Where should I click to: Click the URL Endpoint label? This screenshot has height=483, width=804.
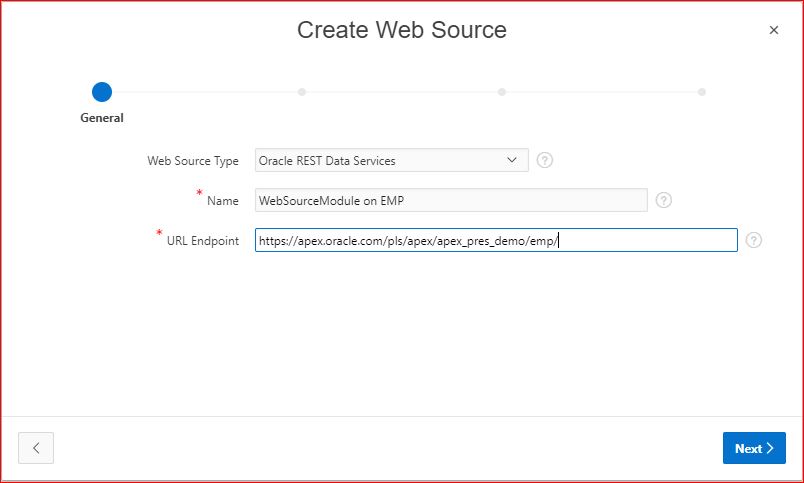pyautogui.click(x=203, y=241)
